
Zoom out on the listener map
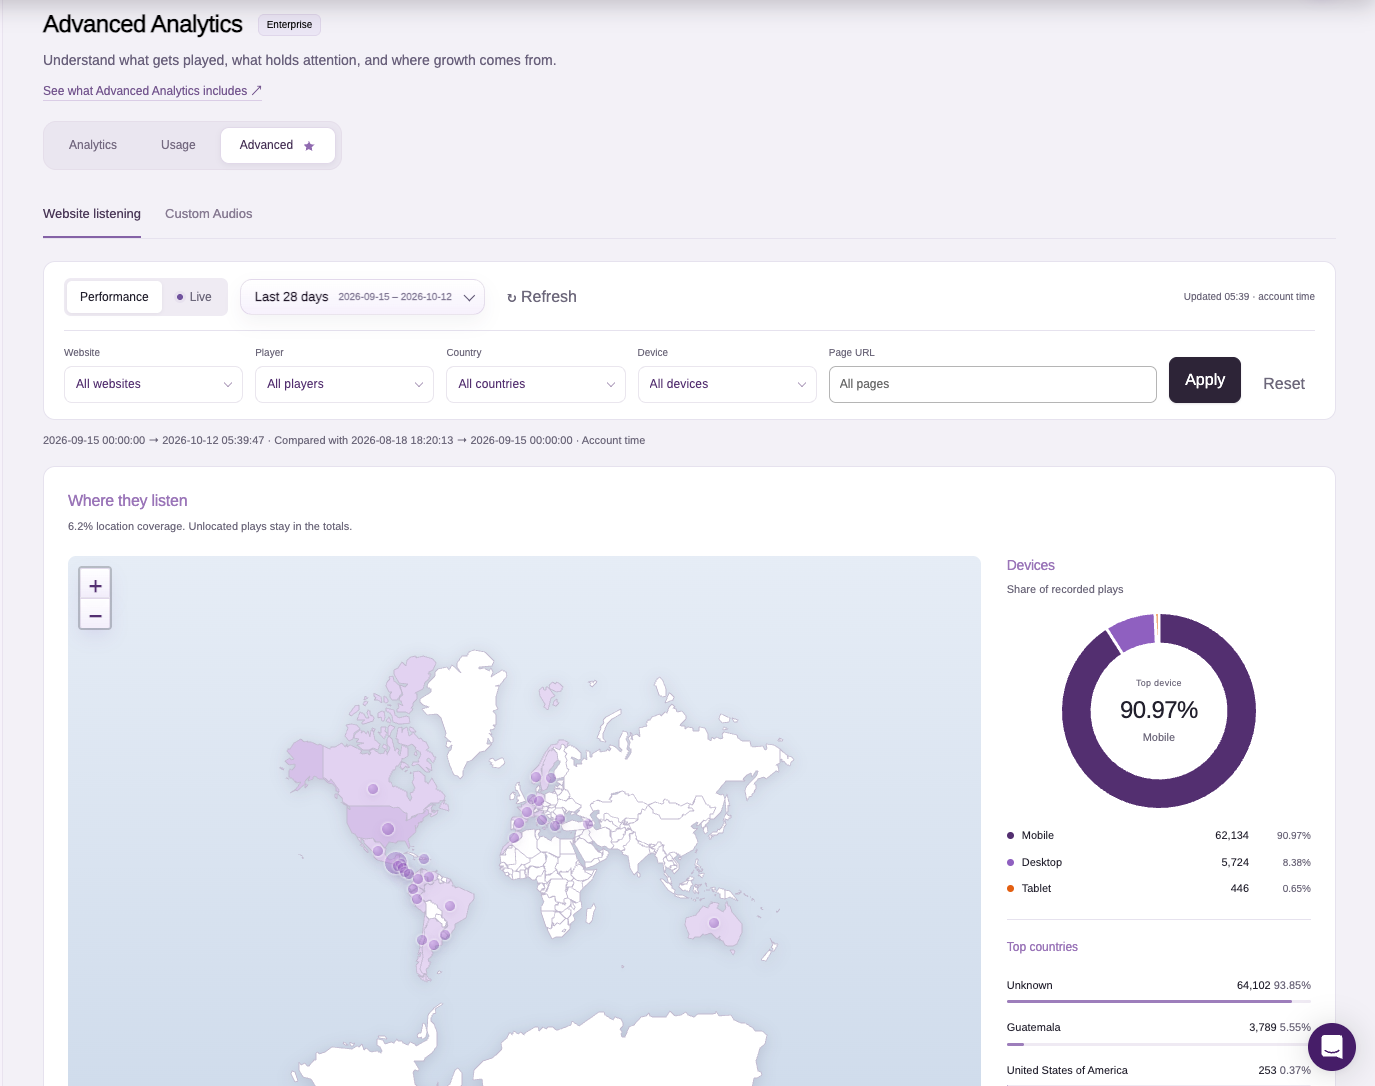[95, 615]
